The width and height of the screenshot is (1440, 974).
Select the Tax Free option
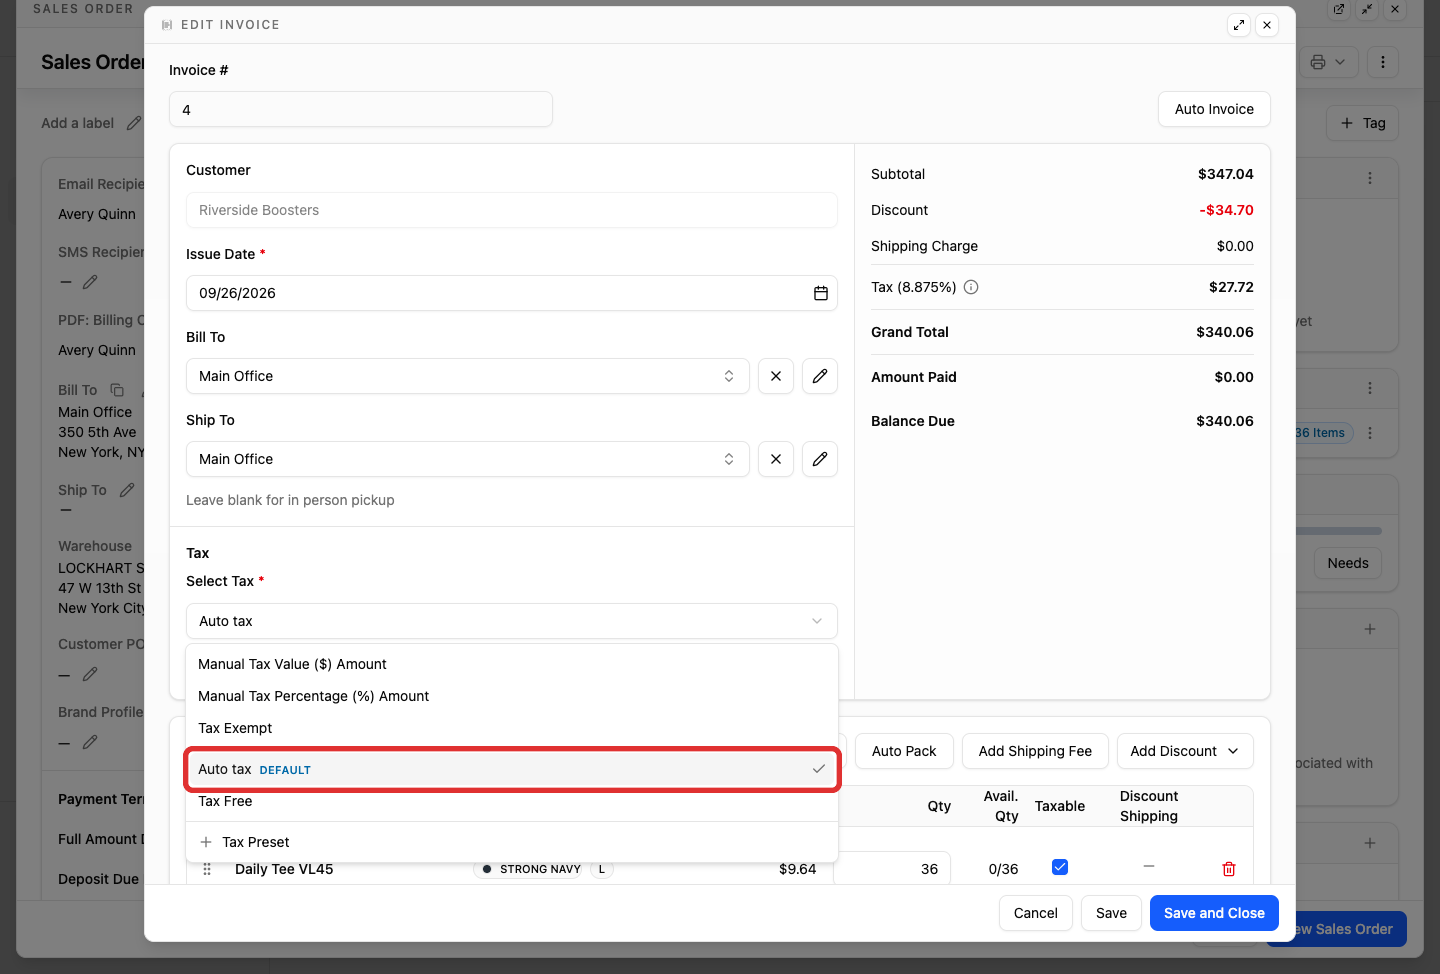tap(512, 801)
